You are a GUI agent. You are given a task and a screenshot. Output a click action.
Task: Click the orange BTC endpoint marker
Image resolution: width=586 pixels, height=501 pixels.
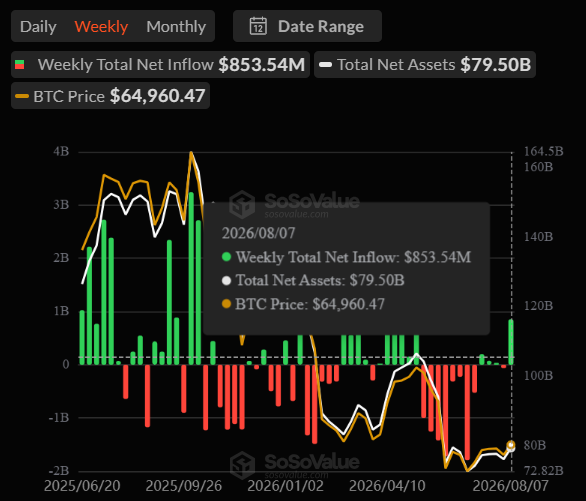[511, 445]
